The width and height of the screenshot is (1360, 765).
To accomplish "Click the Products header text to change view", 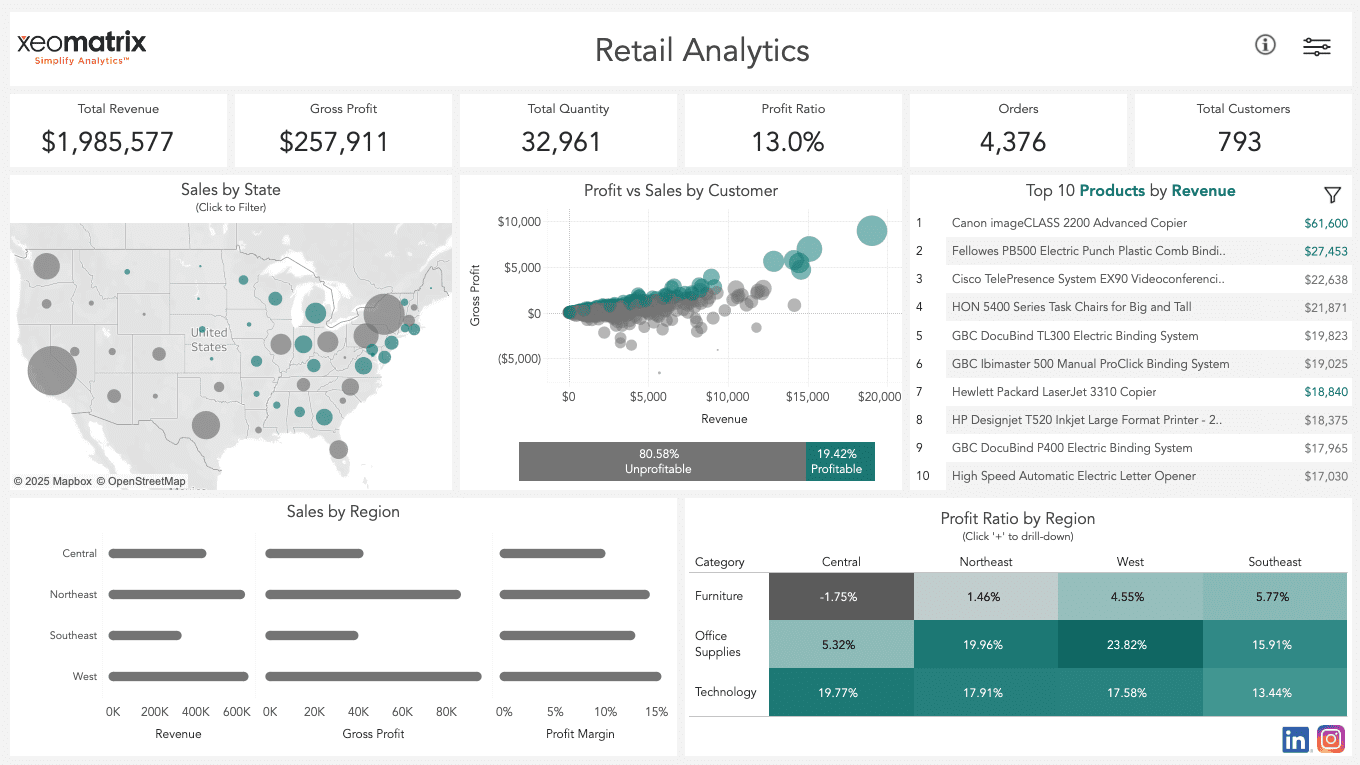I will point(1113,191).
